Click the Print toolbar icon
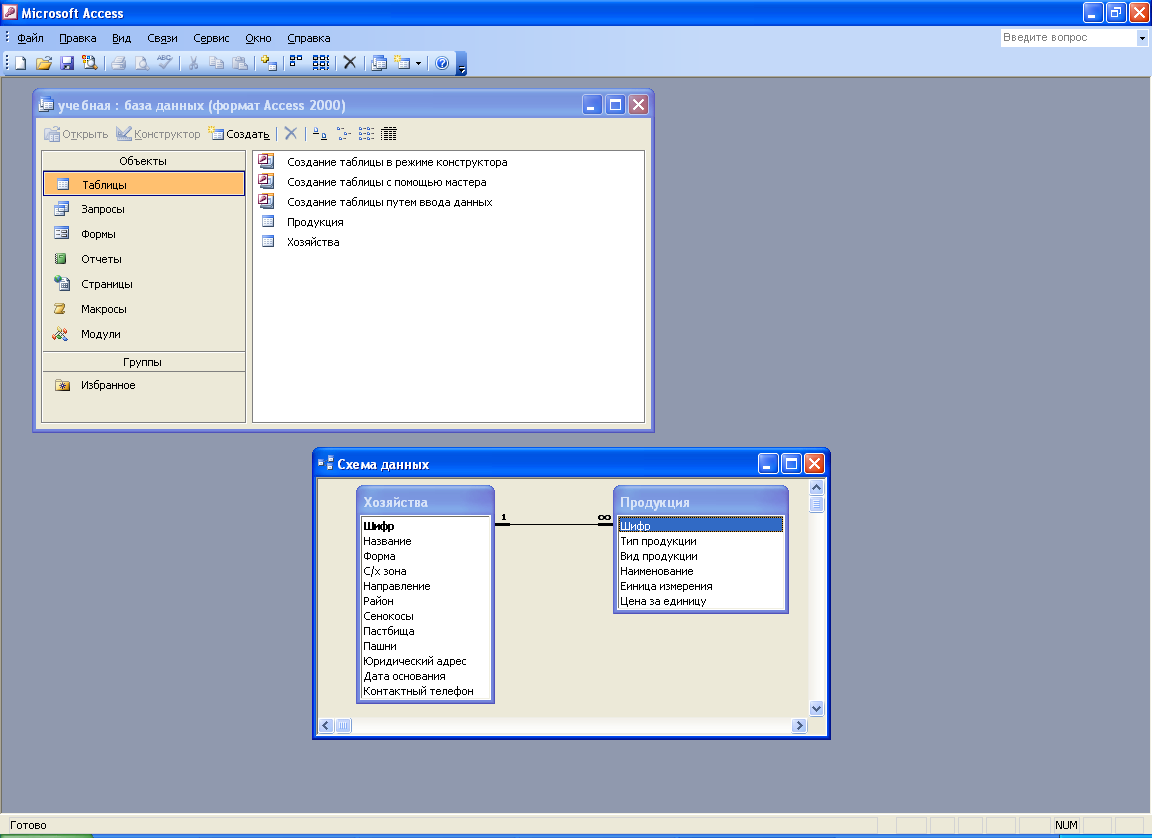The height and width of the screenshot is (838, 1152). pyautogui.click(x=118, y=63)
